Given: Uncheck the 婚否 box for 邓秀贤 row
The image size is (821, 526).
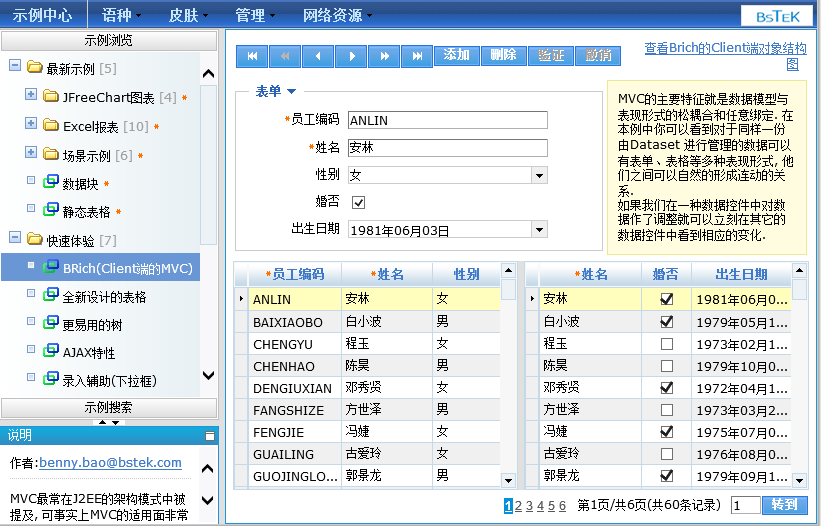Looking at the screenshot, I should pos(667,387).
